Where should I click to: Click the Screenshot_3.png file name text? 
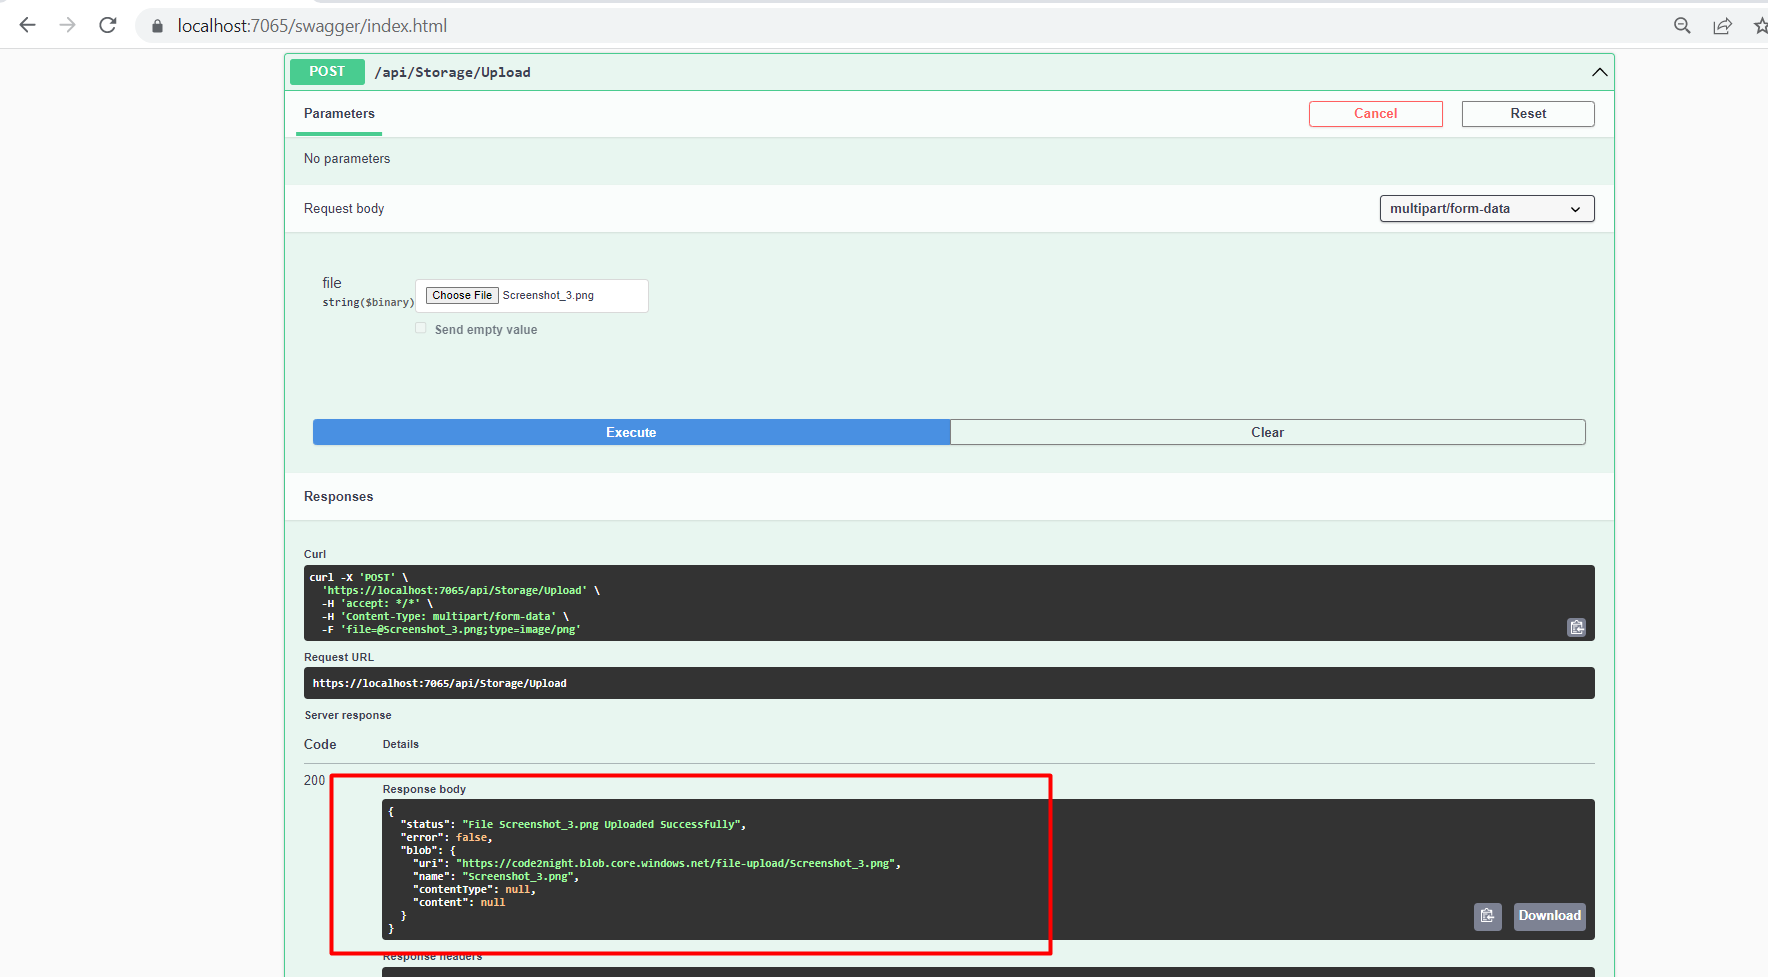(548, 295)
